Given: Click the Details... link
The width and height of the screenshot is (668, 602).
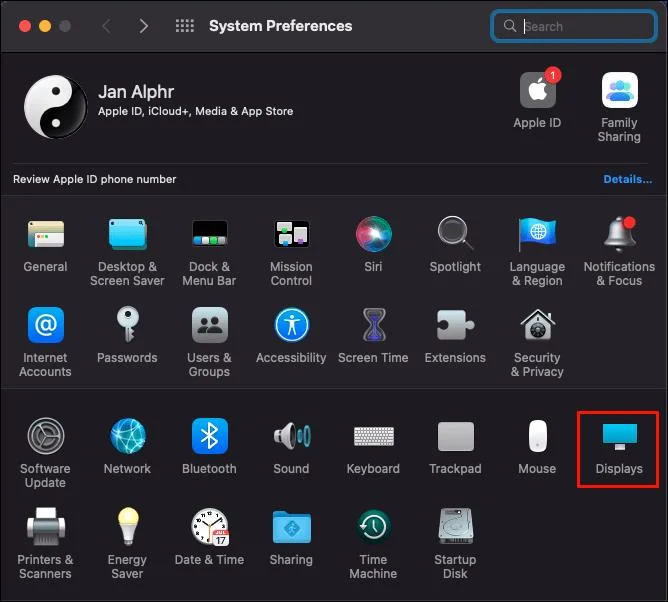Looking at the screenshot, I should click(627, 179).
